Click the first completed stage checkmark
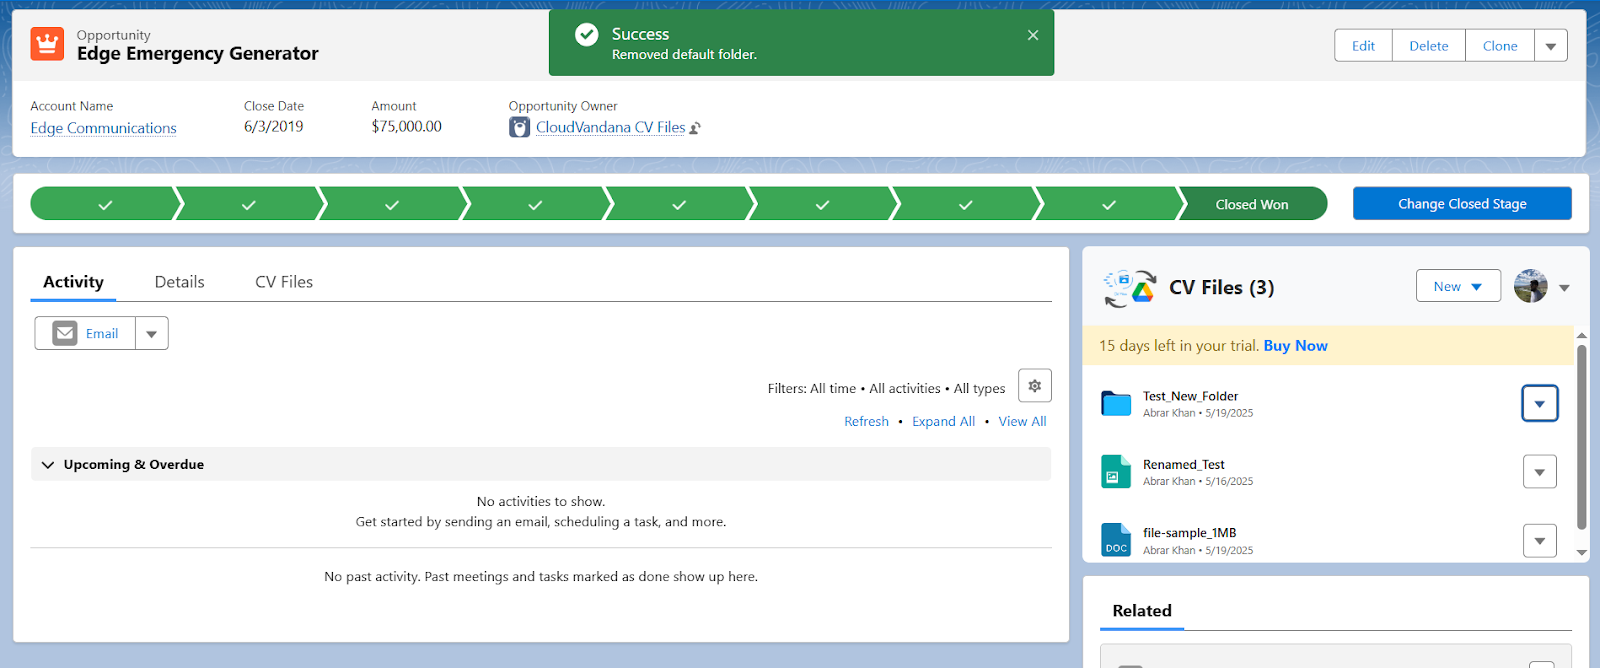This screenshot has height=668, width=1600. [x=105, y=205]
